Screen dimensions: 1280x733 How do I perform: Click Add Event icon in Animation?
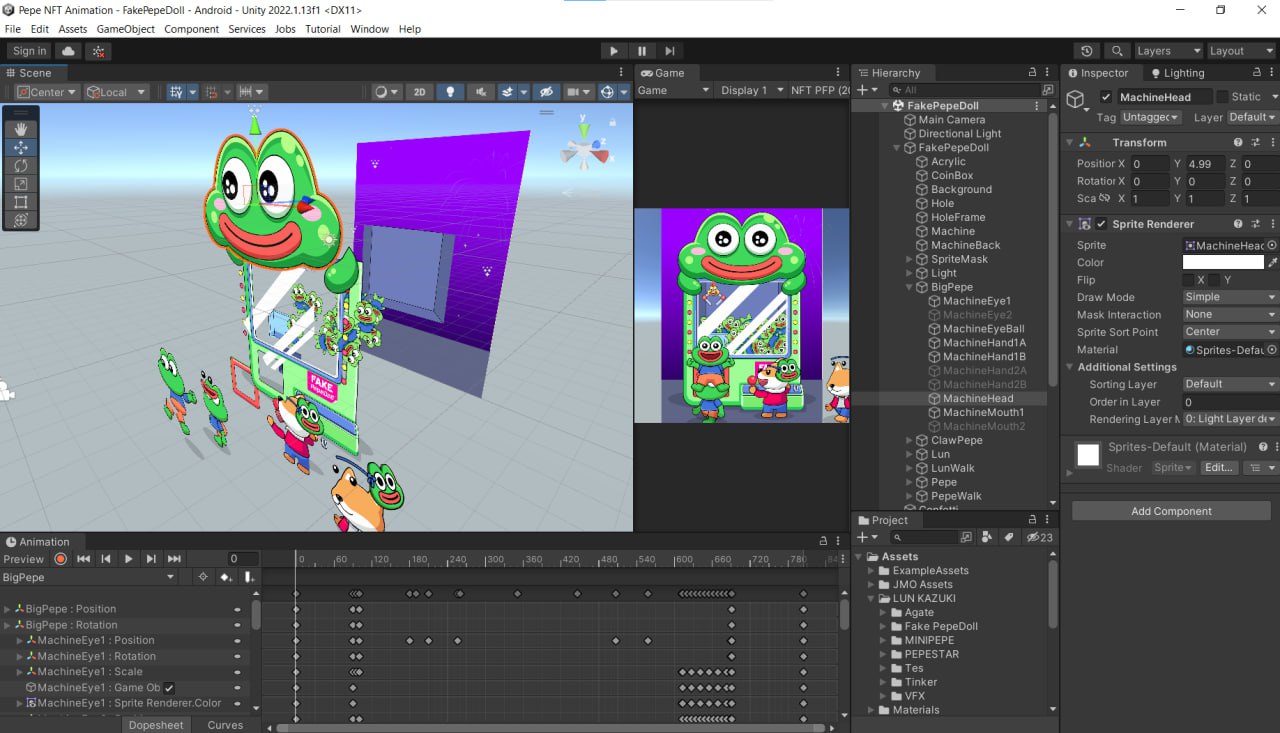point(249,577)
